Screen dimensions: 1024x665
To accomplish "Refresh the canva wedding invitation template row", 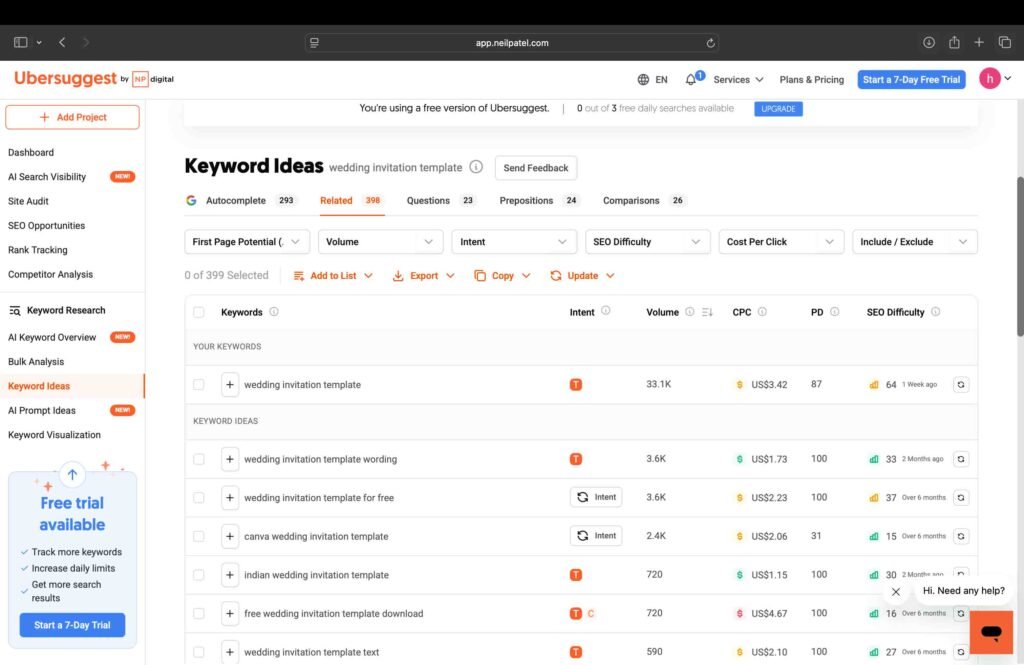I will (x=960, y=536).
